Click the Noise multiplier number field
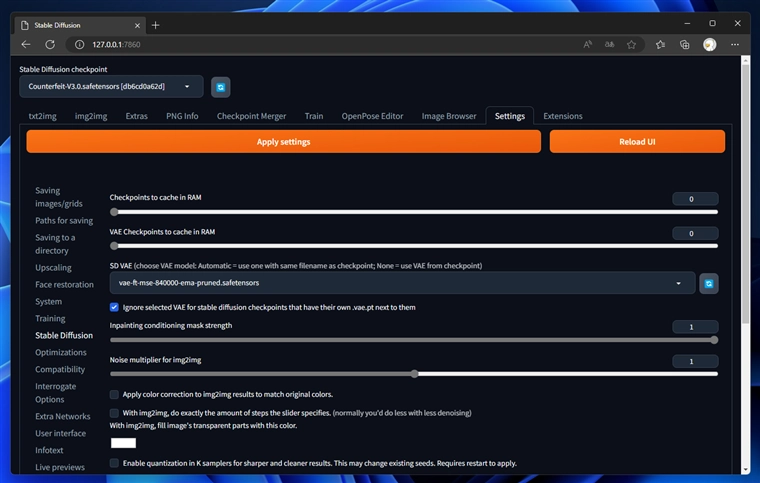 tap(695, 361)
